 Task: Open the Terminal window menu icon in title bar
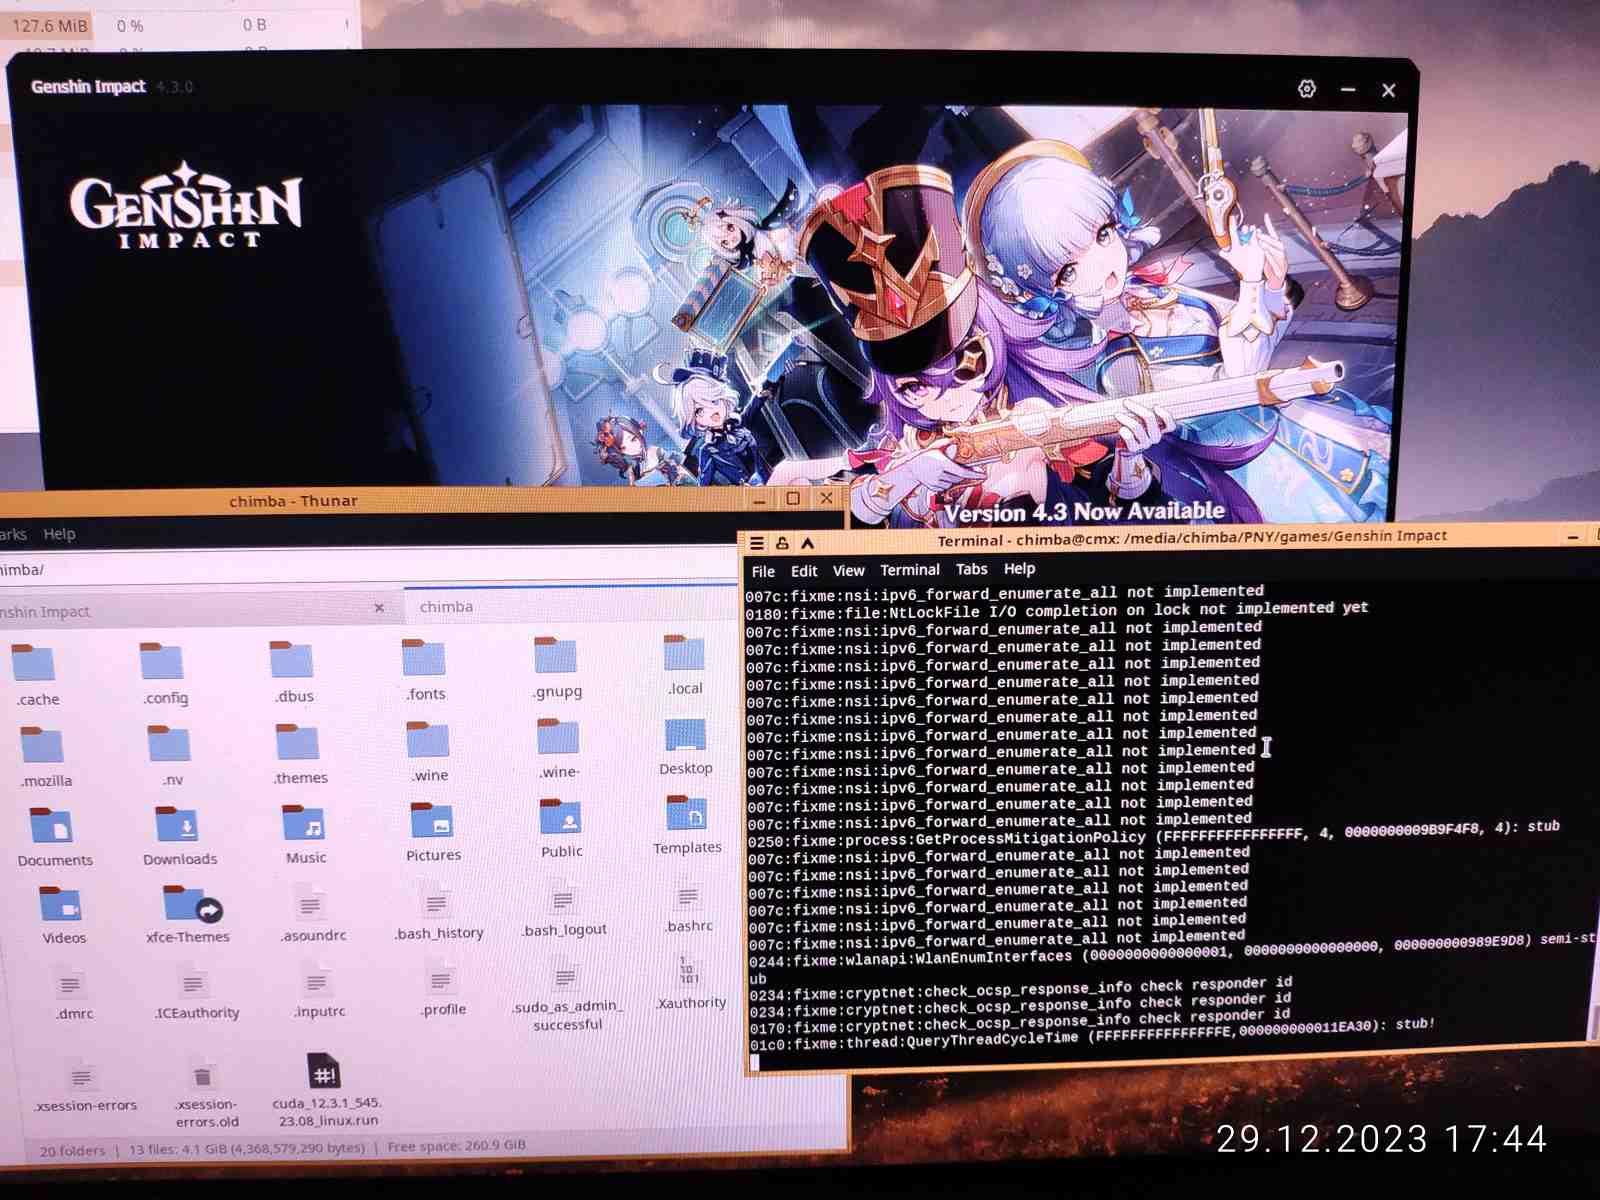(x=757, y=543)
